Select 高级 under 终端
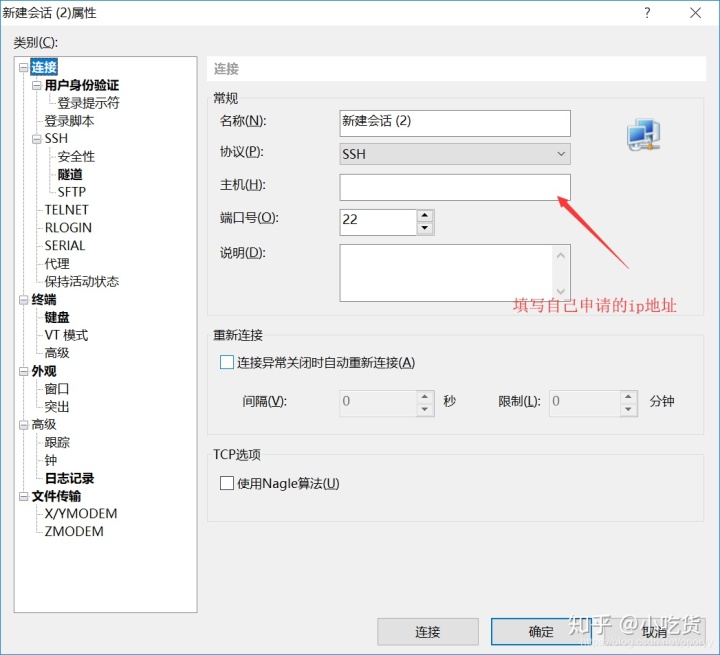The width and height of the screenshot is (720, 655). tap(57, 353)
